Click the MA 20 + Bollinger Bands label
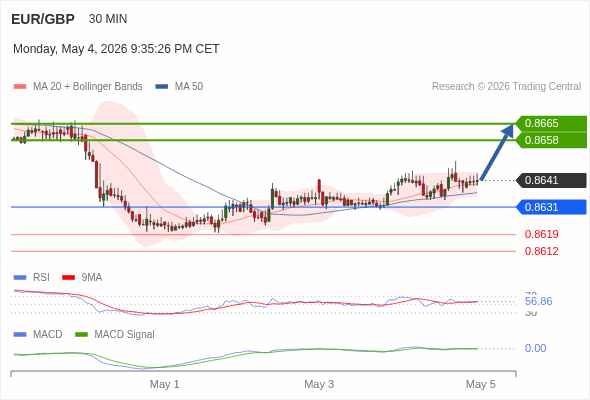The image size is (590, 400). (x=88, y=87)
